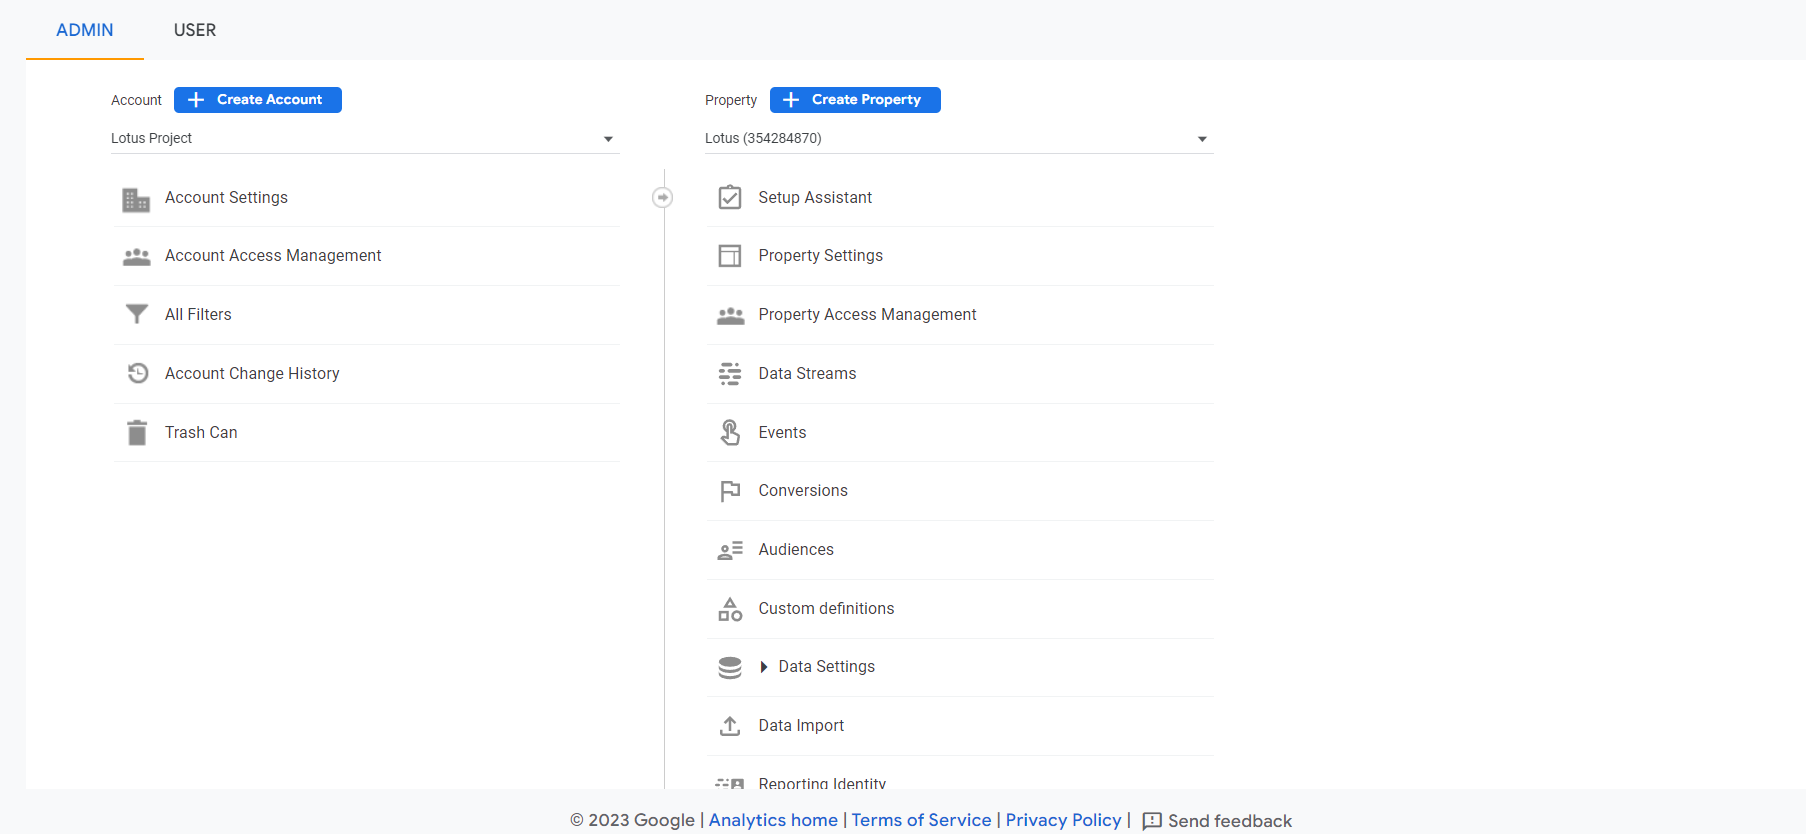Open Reporting Identity

[822, 783]
